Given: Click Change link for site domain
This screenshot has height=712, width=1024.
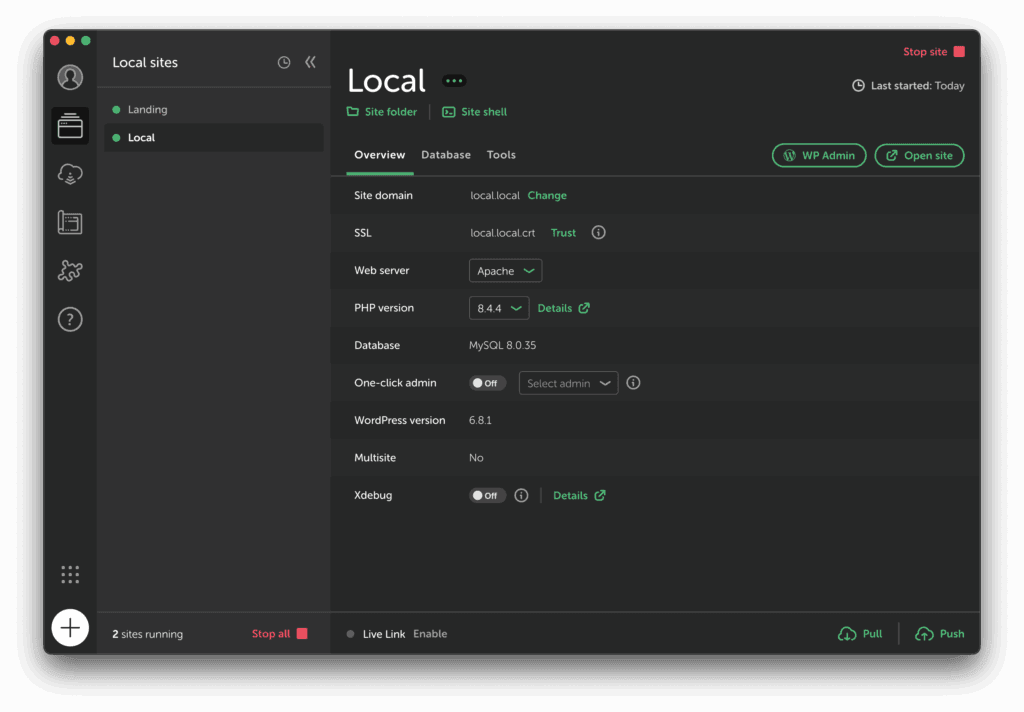Looking at the screenshot, I should [x=547, y=195].
